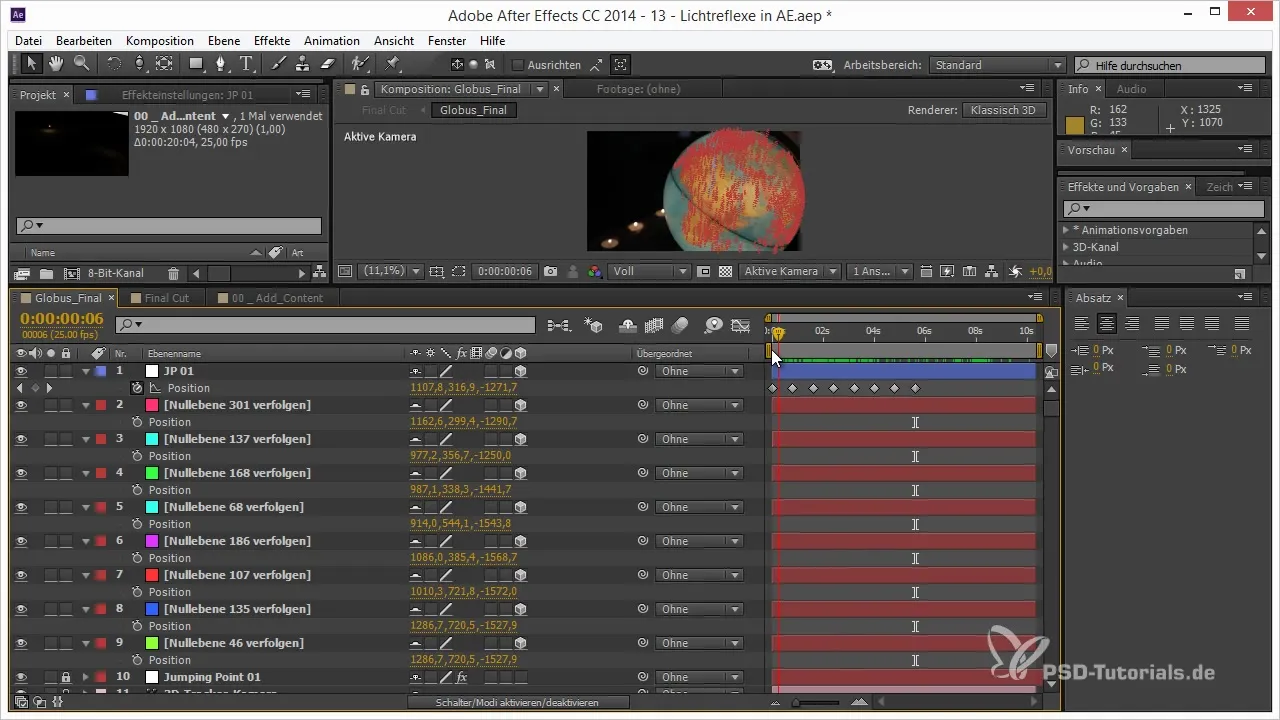Collapse the JP 01 layer properties
Screen dimensions: 1280x720
click(x=86, y=371)
